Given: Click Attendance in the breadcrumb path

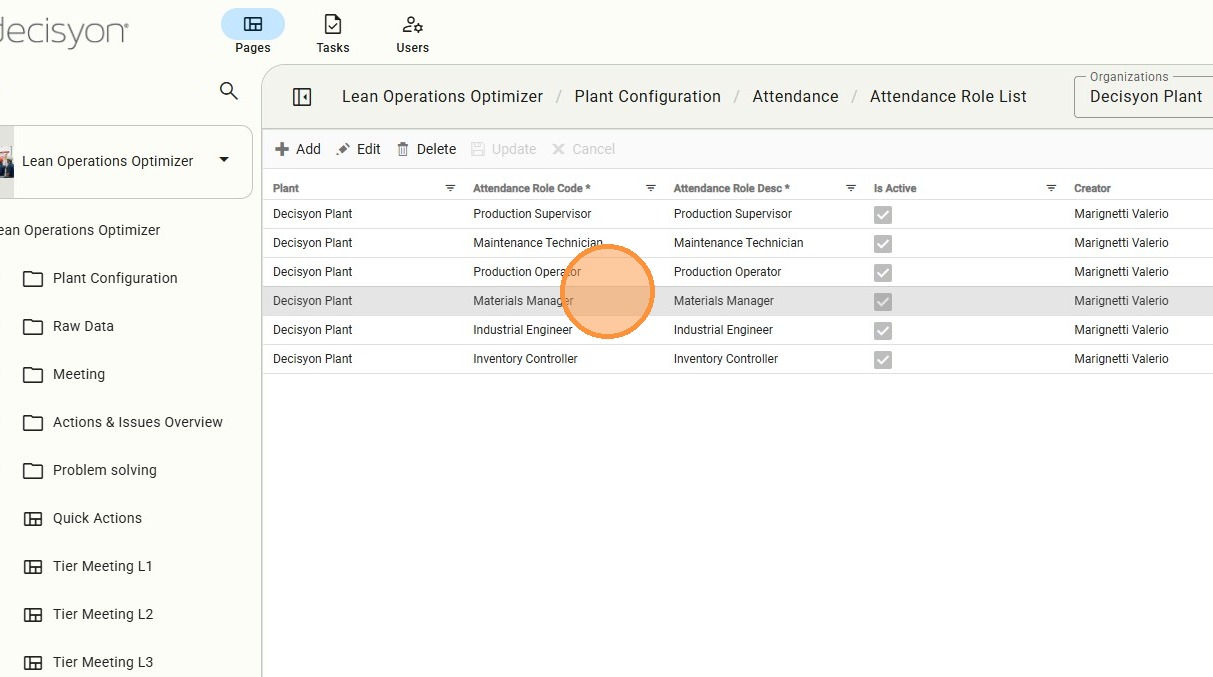Looking at the screenshot, I should click(x=795, y=97).
